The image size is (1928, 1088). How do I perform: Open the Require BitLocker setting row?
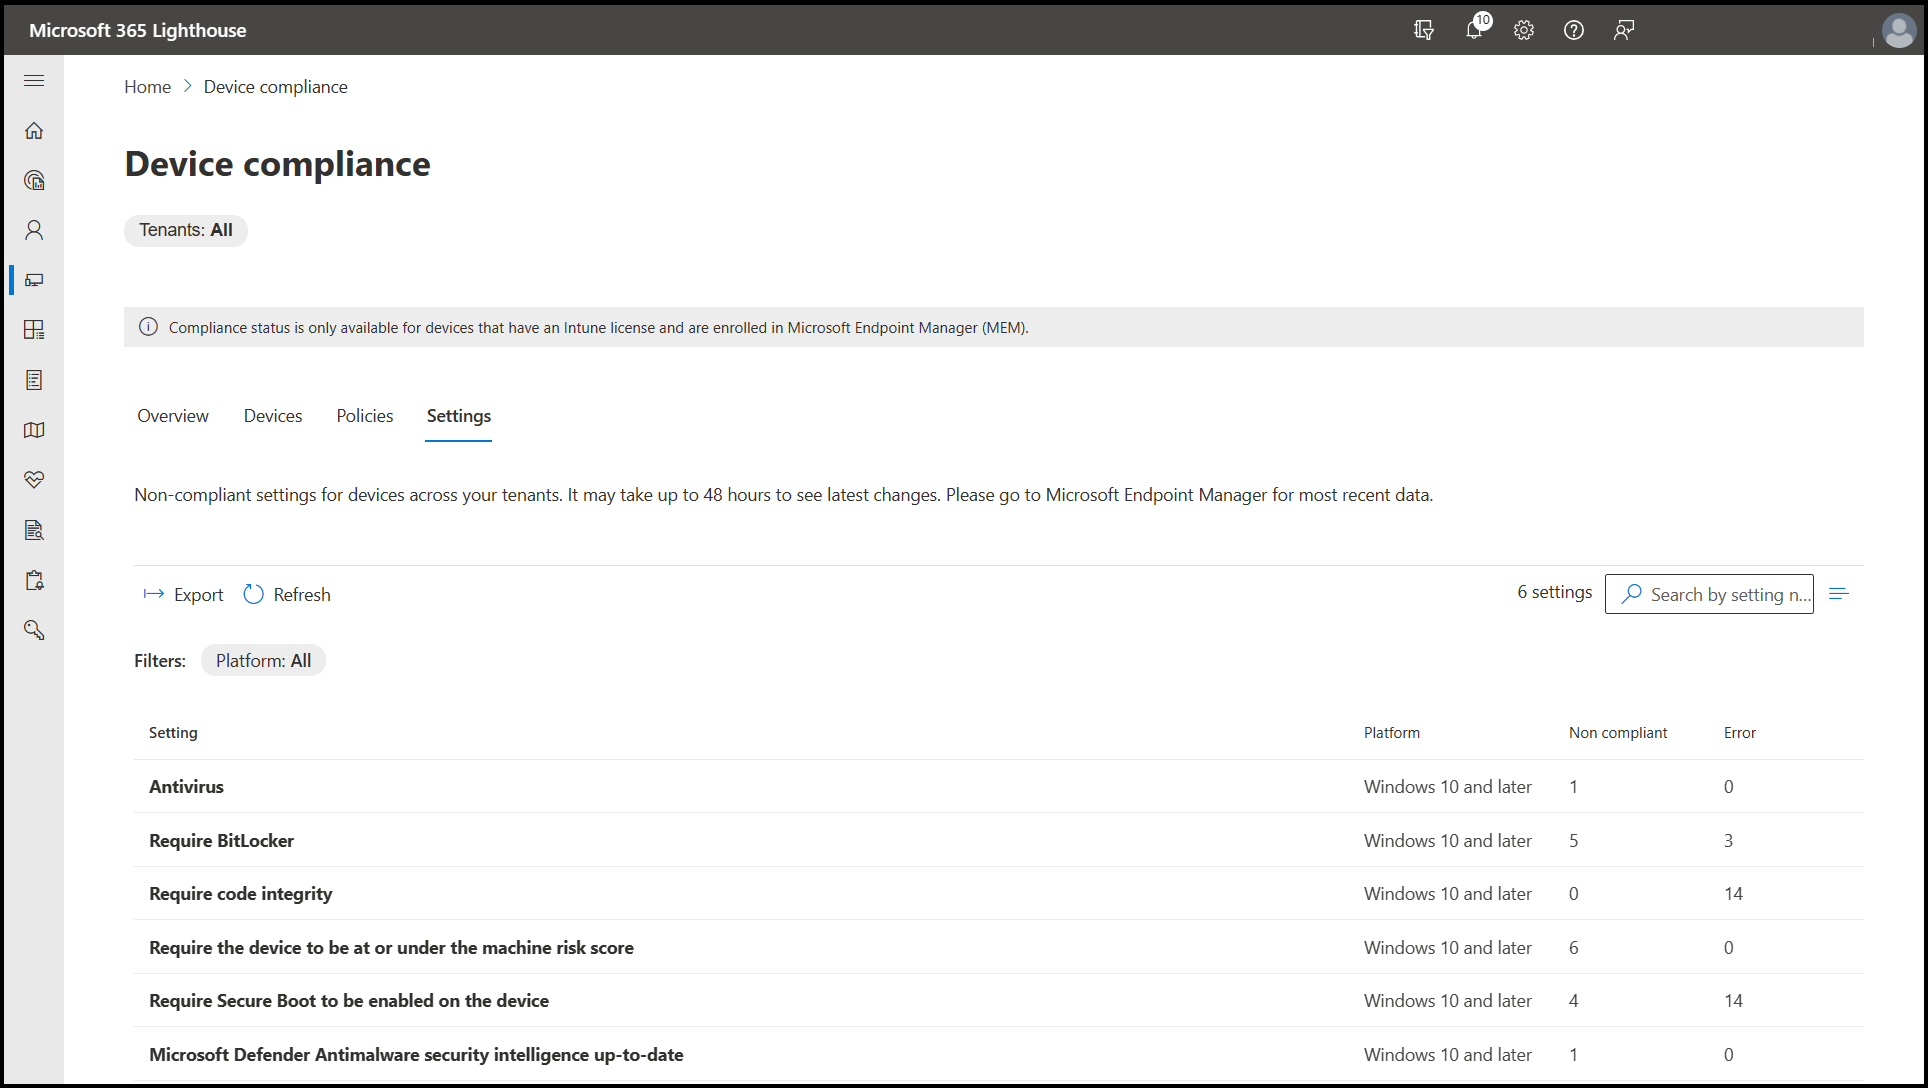pos(222,841)
